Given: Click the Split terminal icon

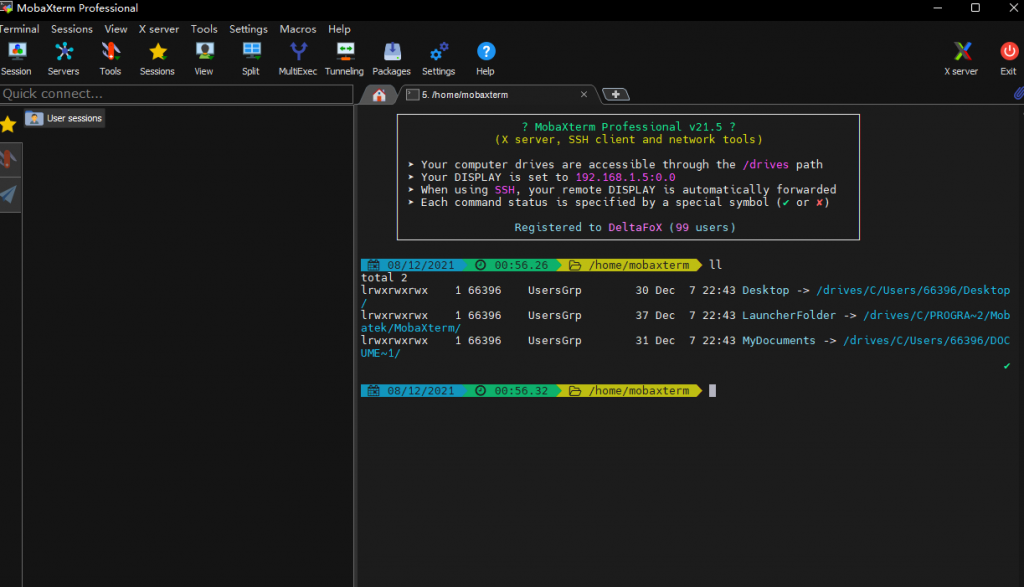Looking at the screenshot, I should tap(251, 57).
